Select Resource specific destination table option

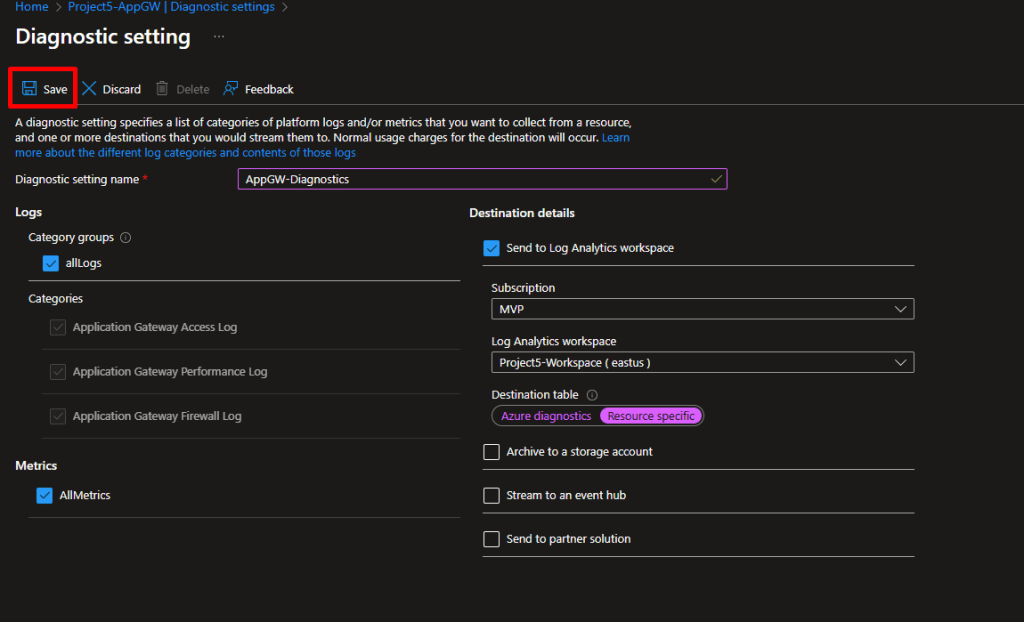click(651, 416)
